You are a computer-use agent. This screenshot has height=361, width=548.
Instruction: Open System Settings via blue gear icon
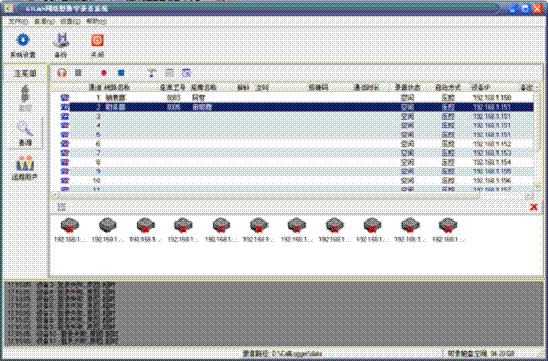pyautogui.click(x=23, y=40)
